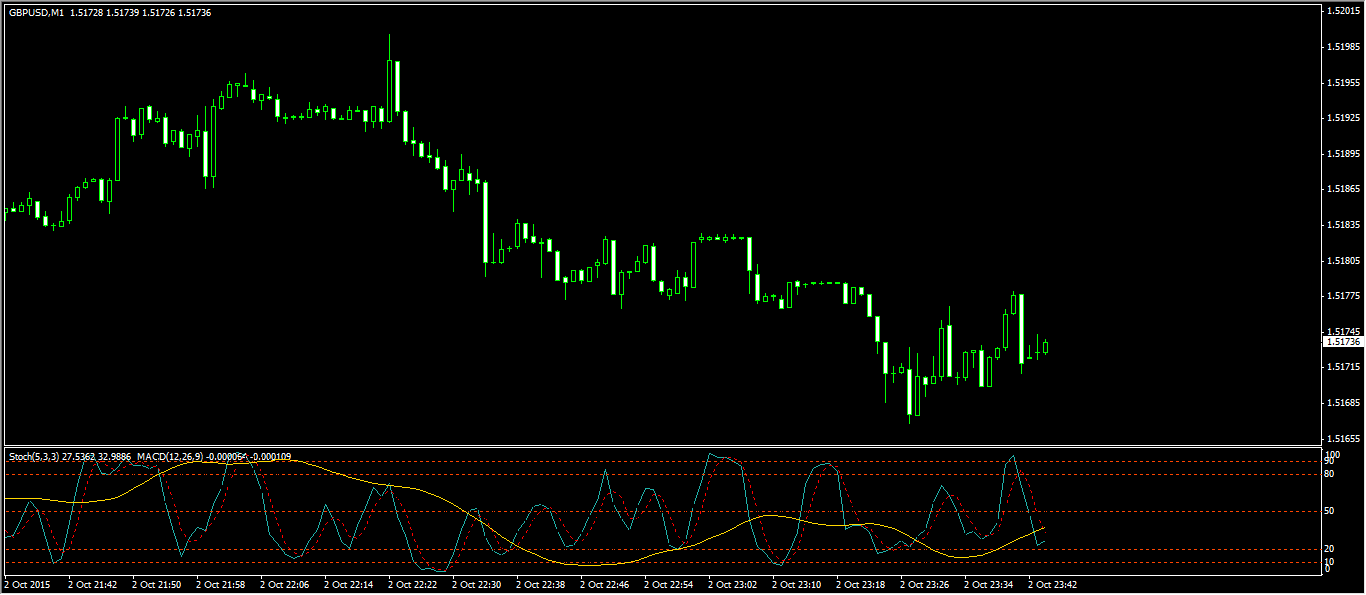Image resolution: width=1366 pixels, height=595 pixels.
Task: Click the GBPUSD,M1 chart title label
Action: 39,12
